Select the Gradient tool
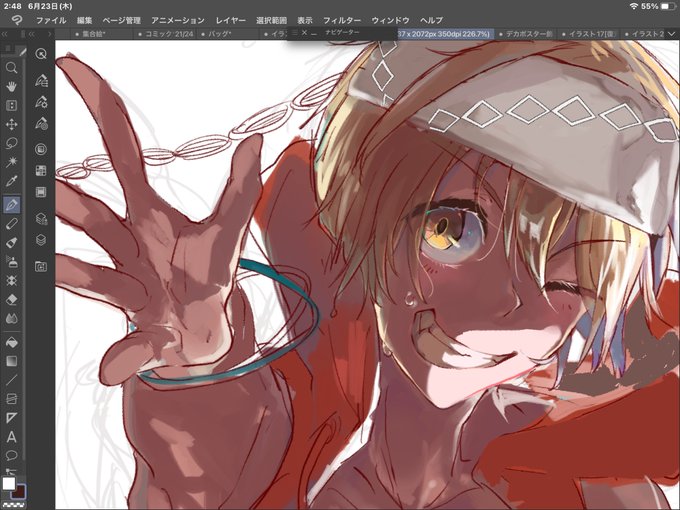 coord(11,361)
